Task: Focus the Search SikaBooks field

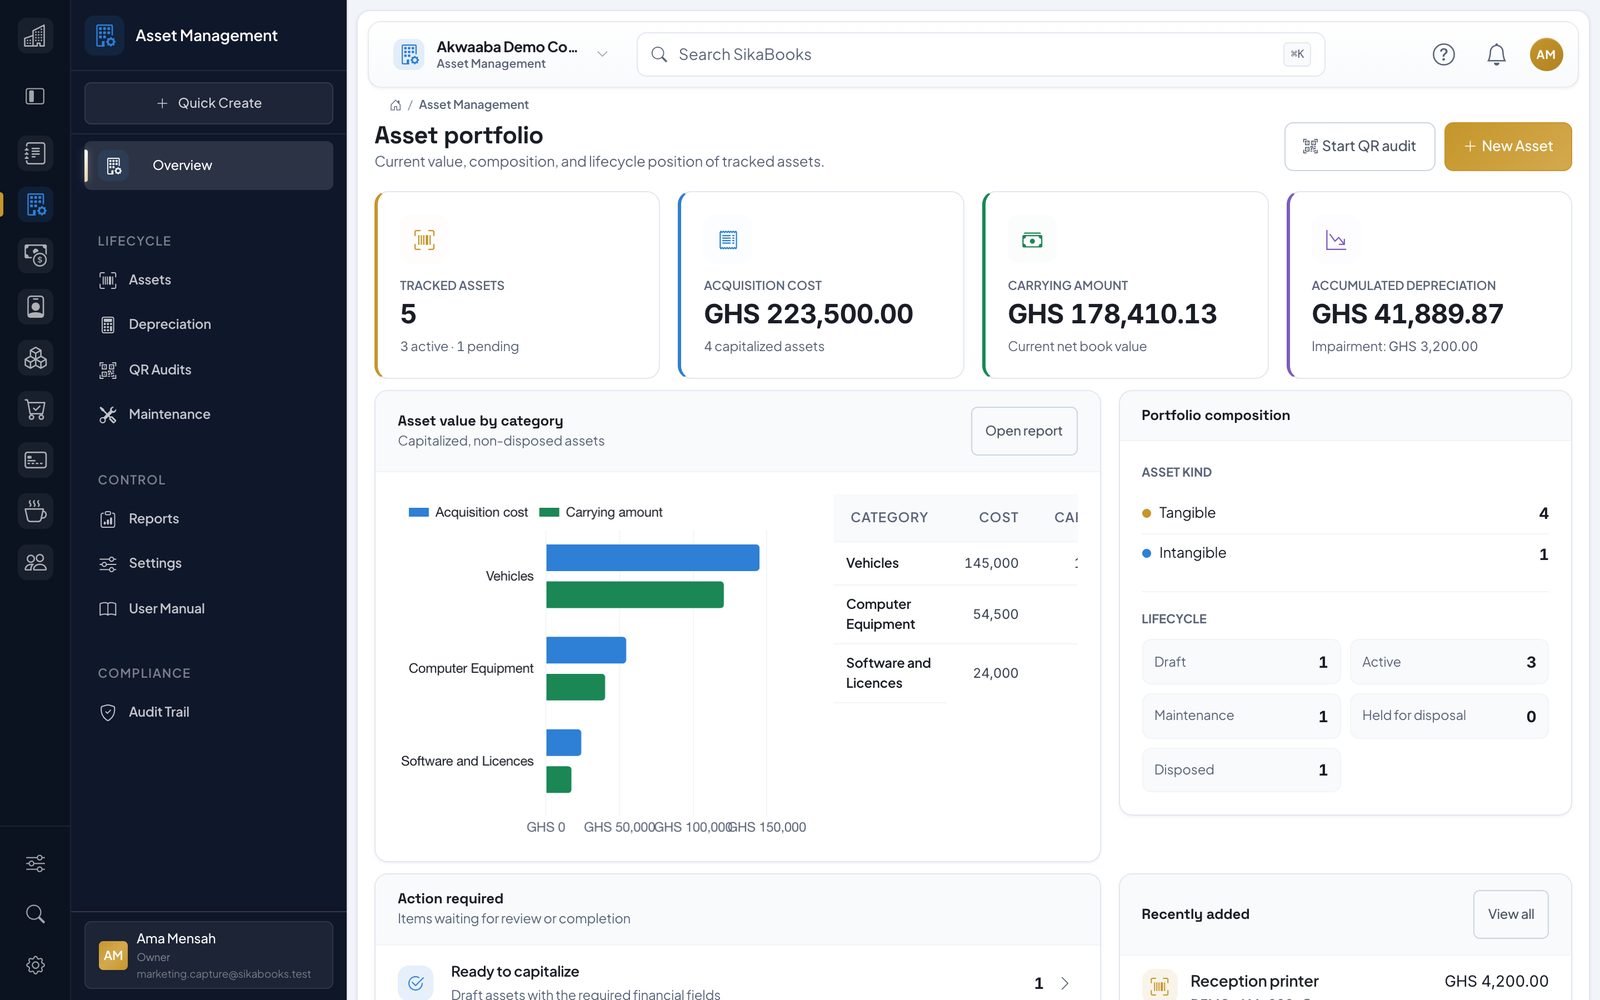Action: coord(981,55)
